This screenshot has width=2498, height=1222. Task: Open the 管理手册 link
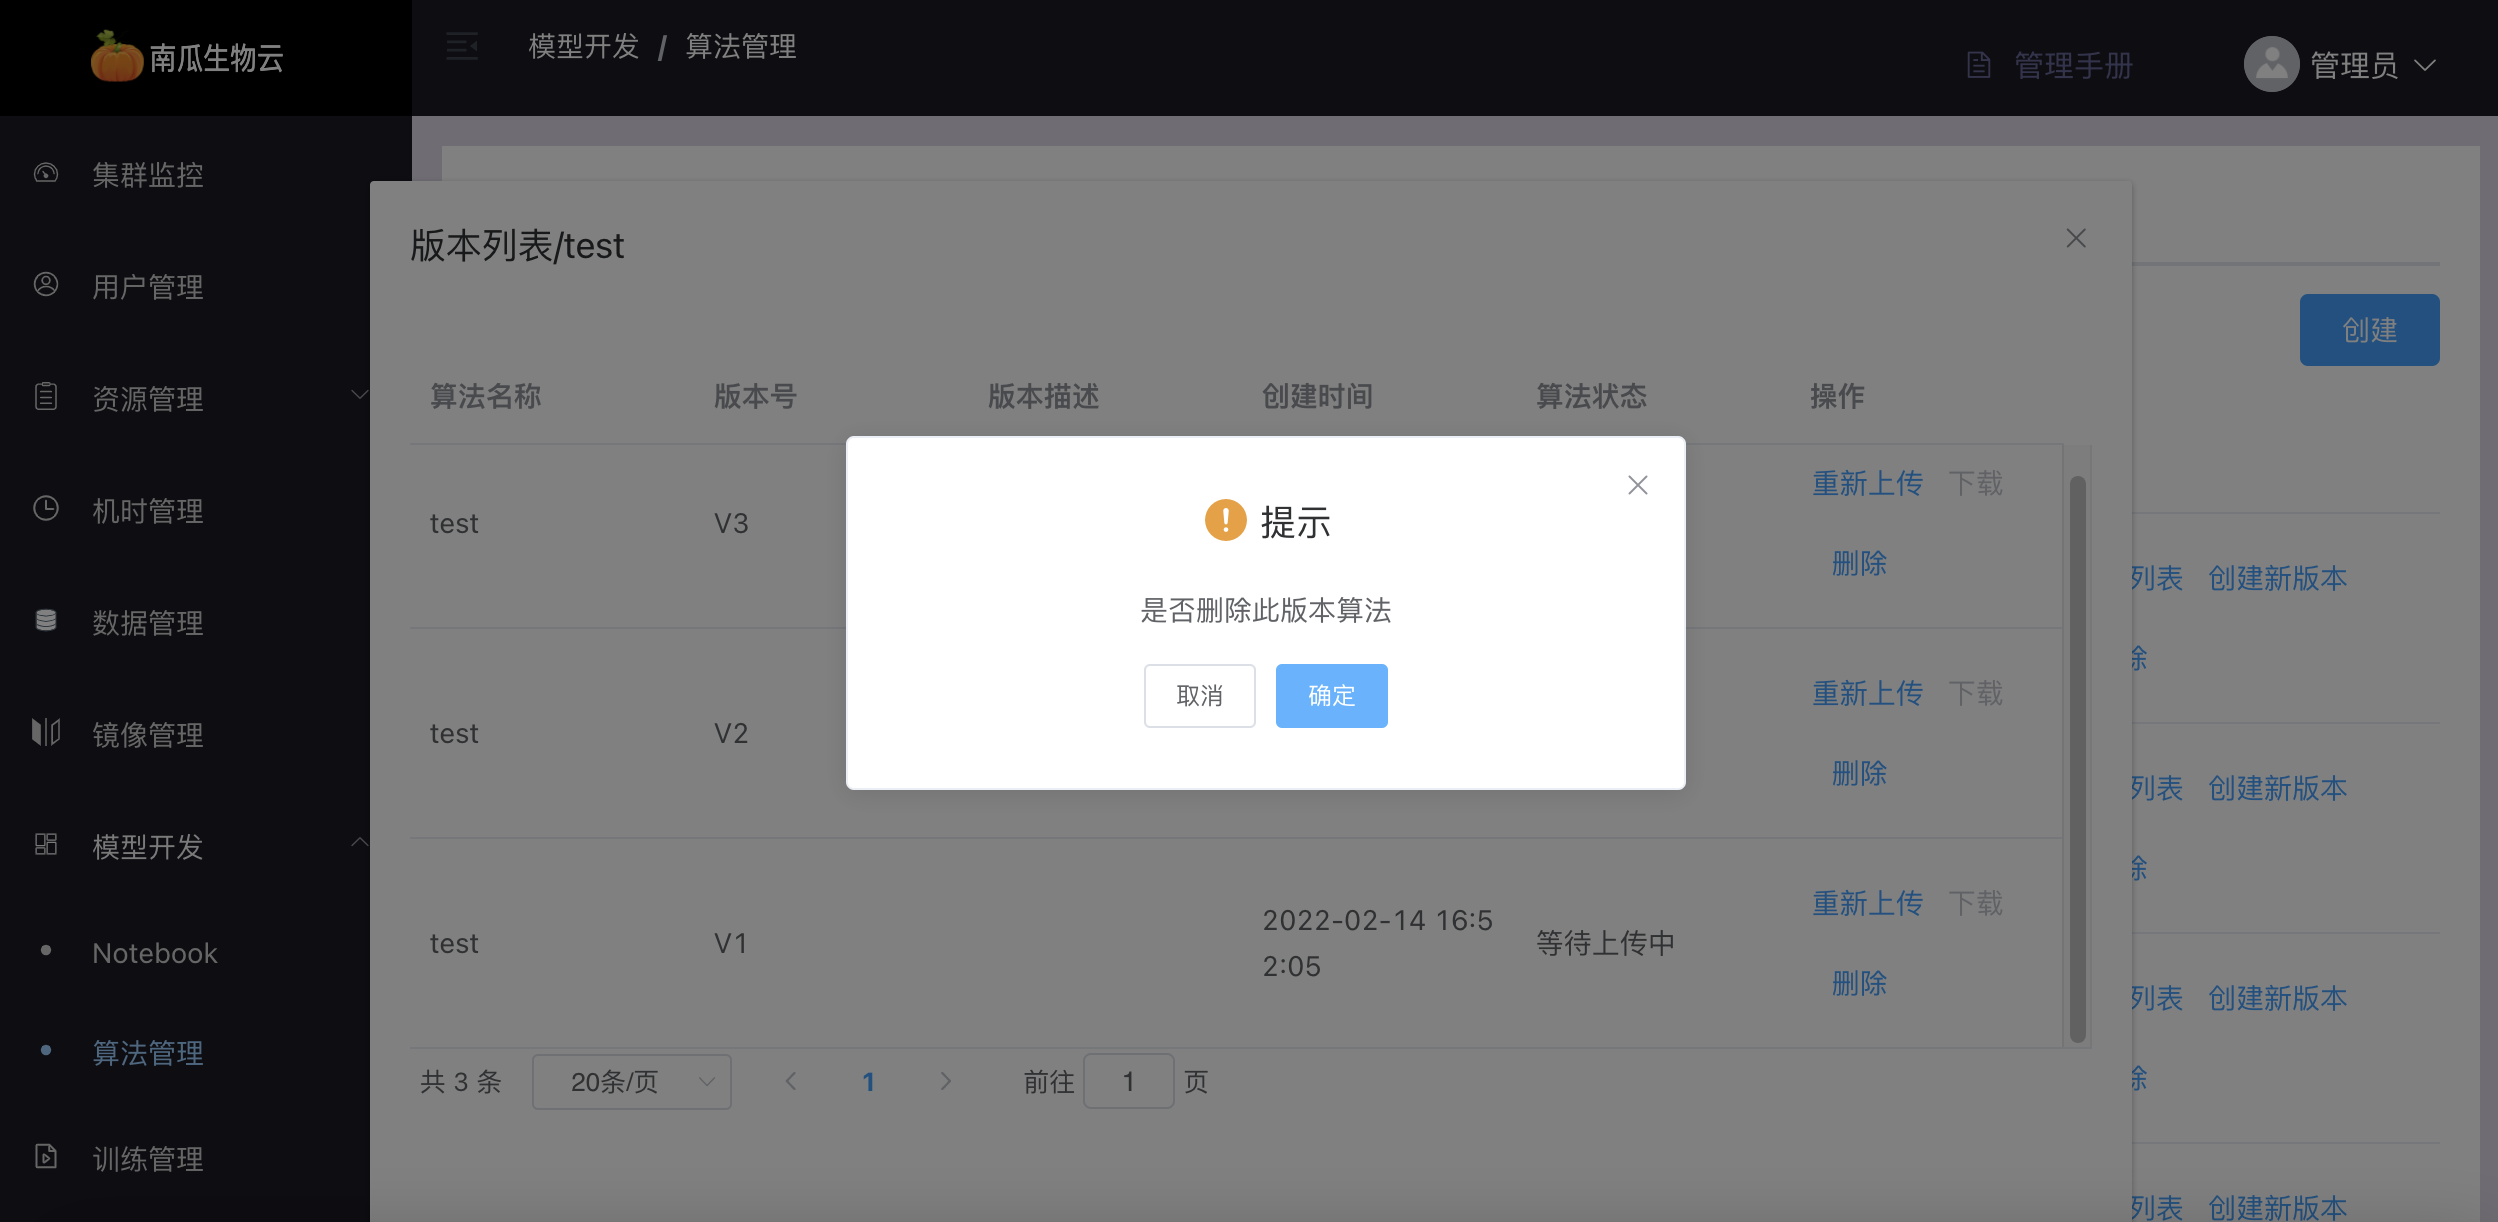pyautogui.click(x=2073, y=66)
